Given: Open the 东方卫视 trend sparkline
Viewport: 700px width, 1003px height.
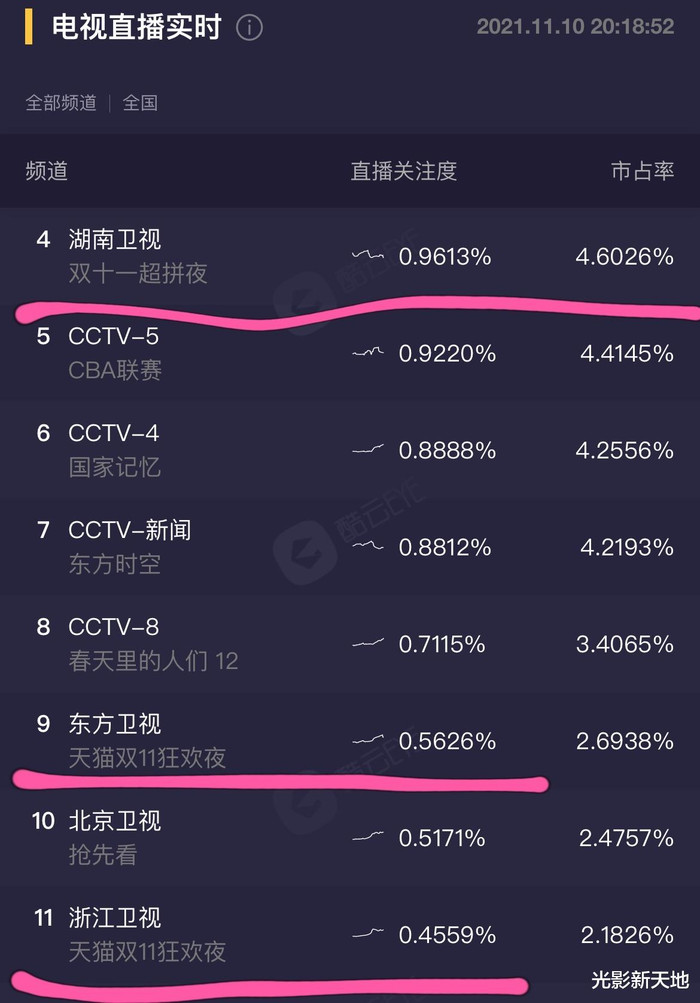Looking at the screenshot, I should point(368,740).
